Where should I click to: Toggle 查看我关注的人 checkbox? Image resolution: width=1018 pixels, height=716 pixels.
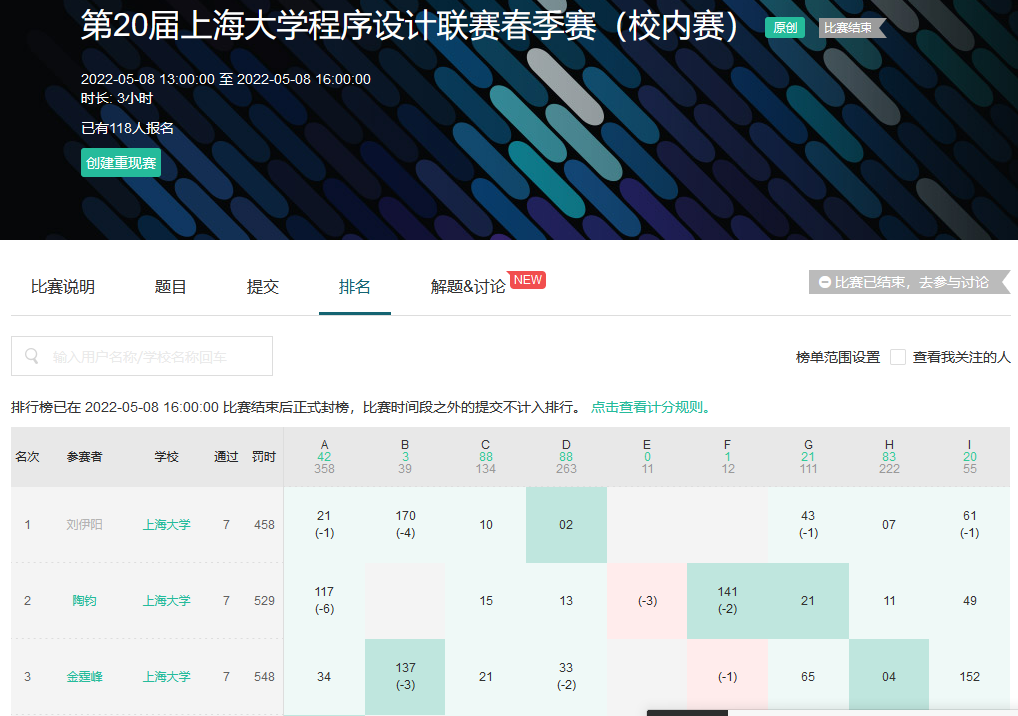[x=898, y=357]
